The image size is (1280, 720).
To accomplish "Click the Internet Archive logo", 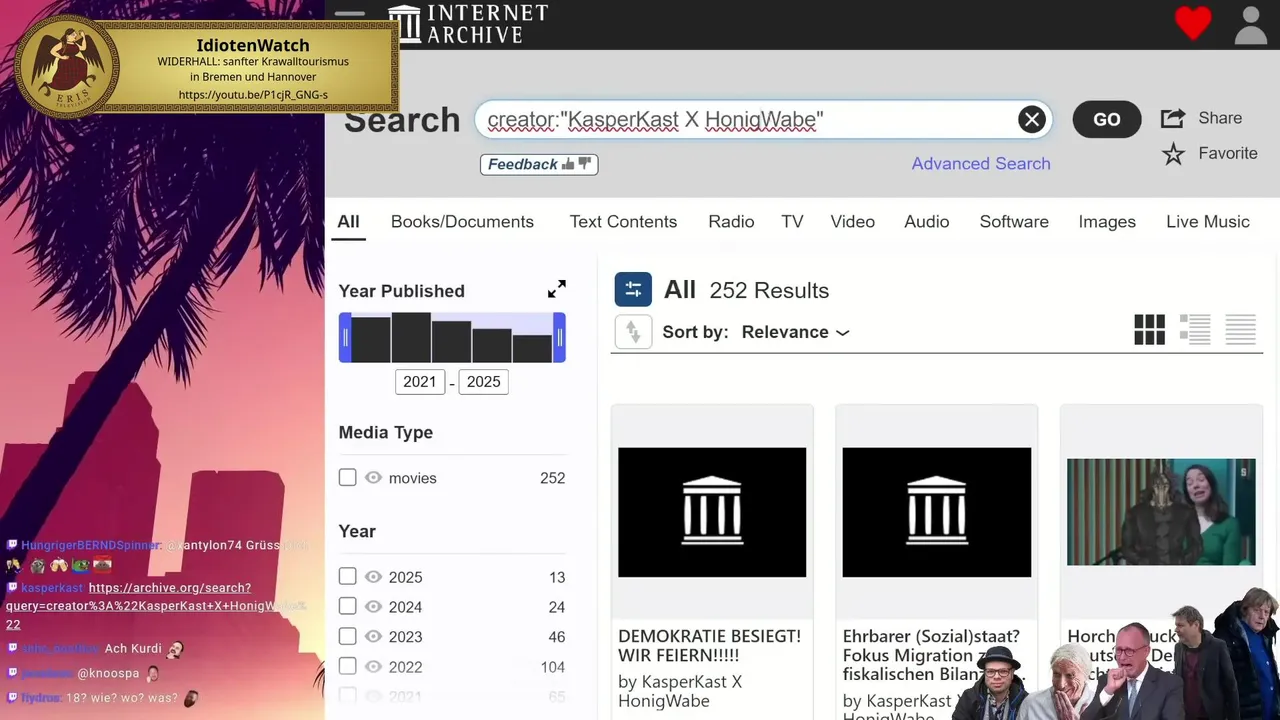I will (468, 24).
